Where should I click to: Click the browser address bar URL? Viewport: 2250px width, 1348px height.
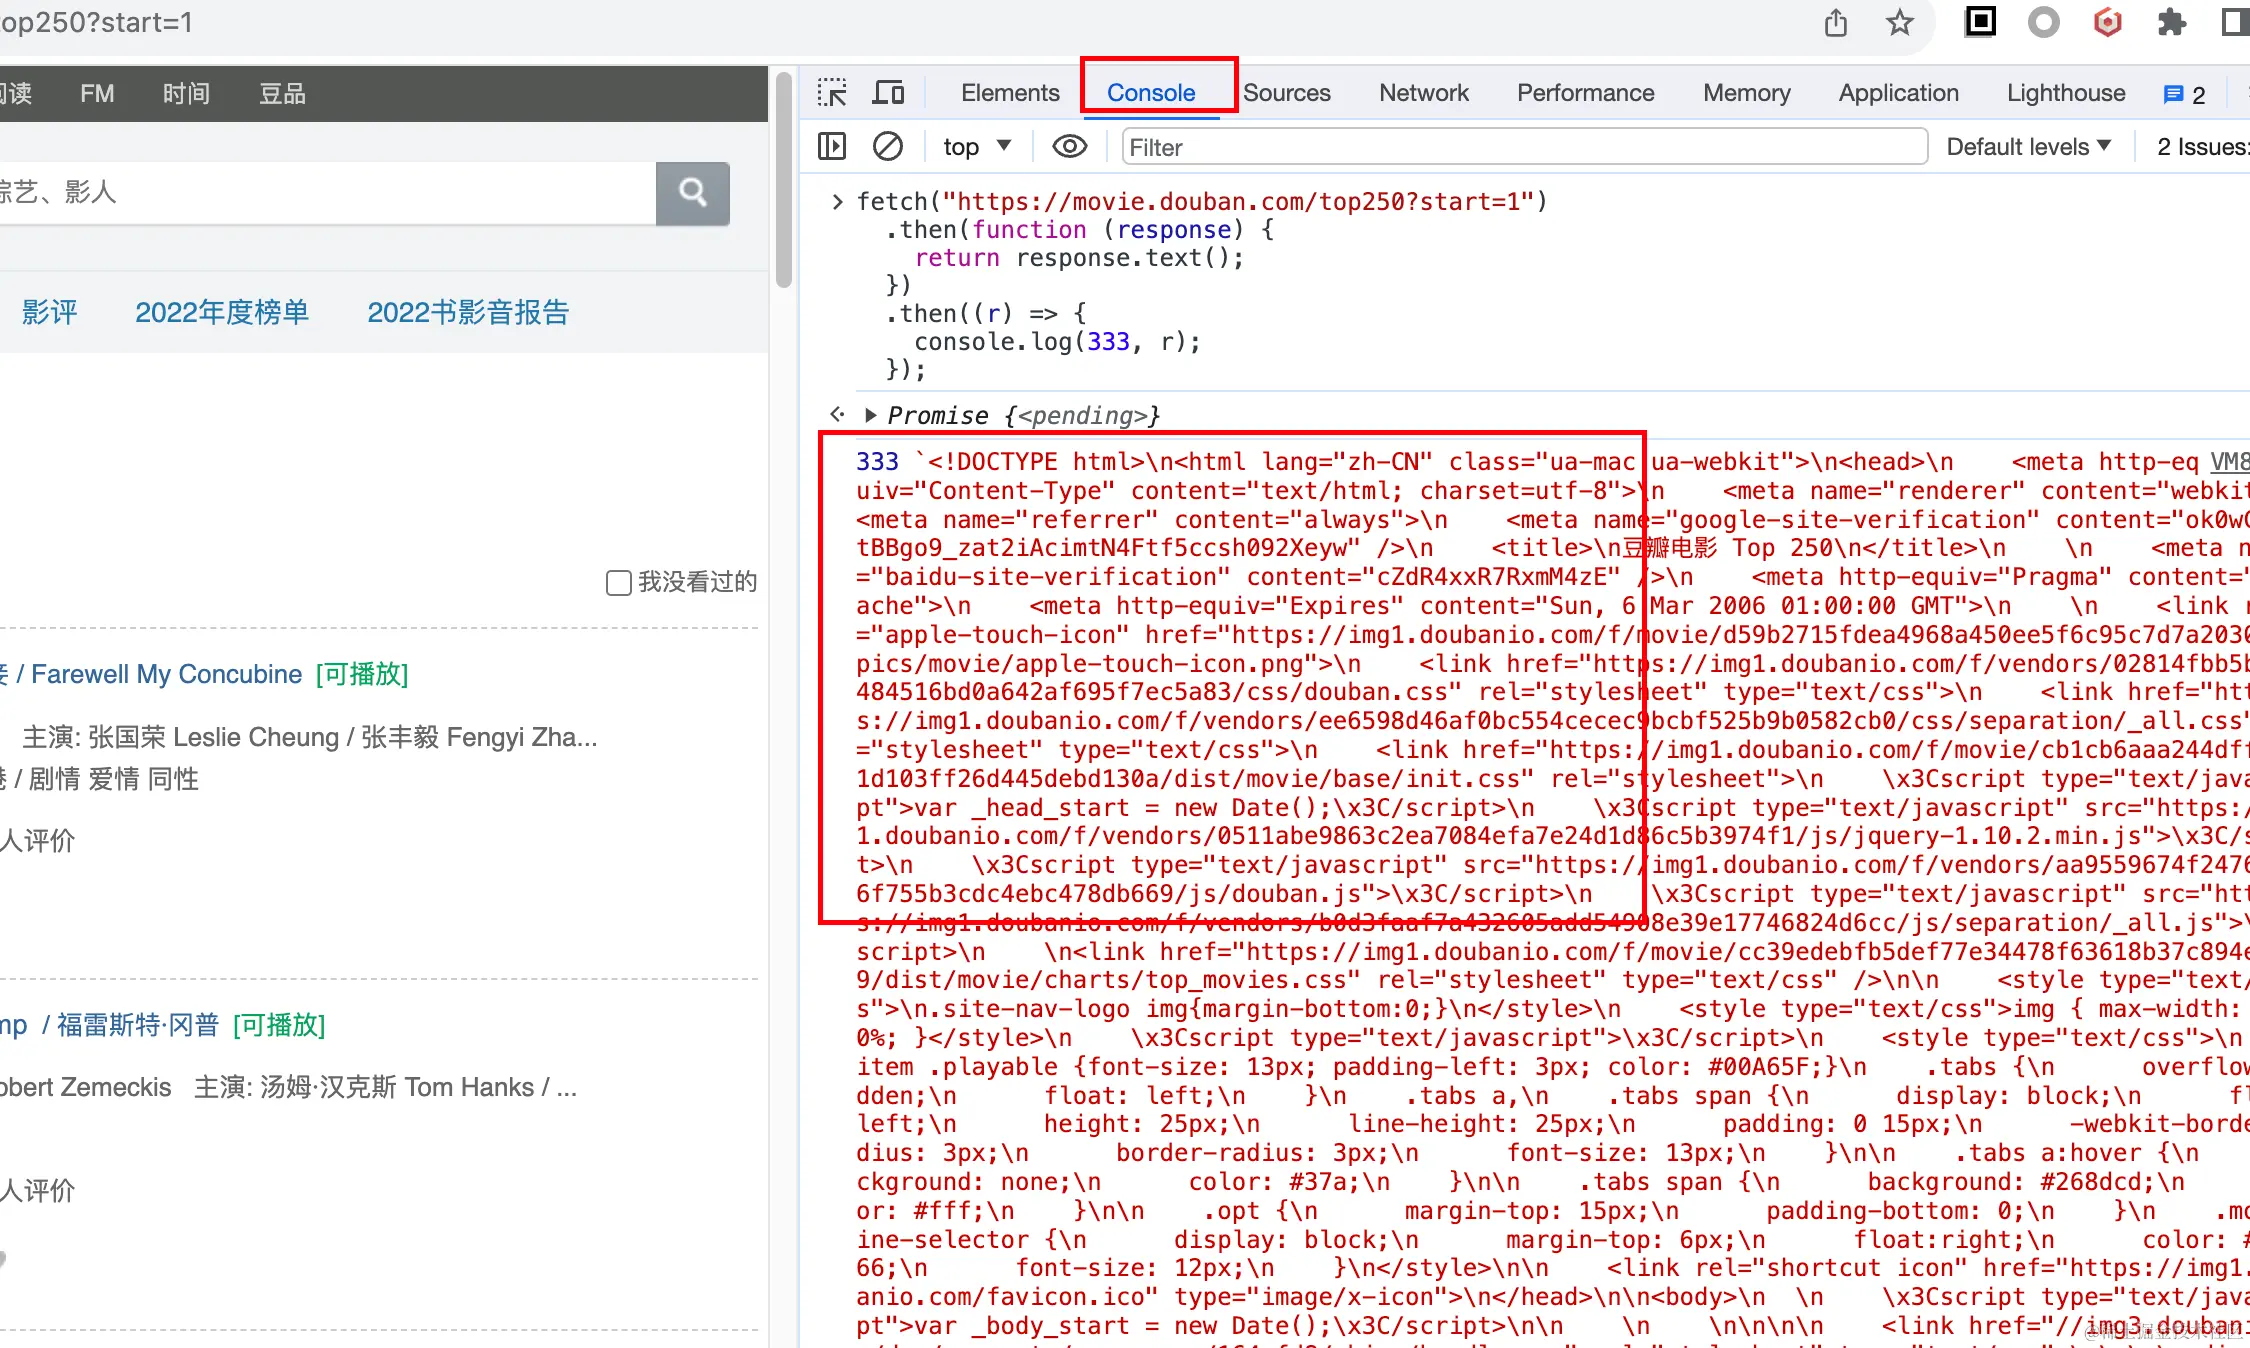point(96,22)
